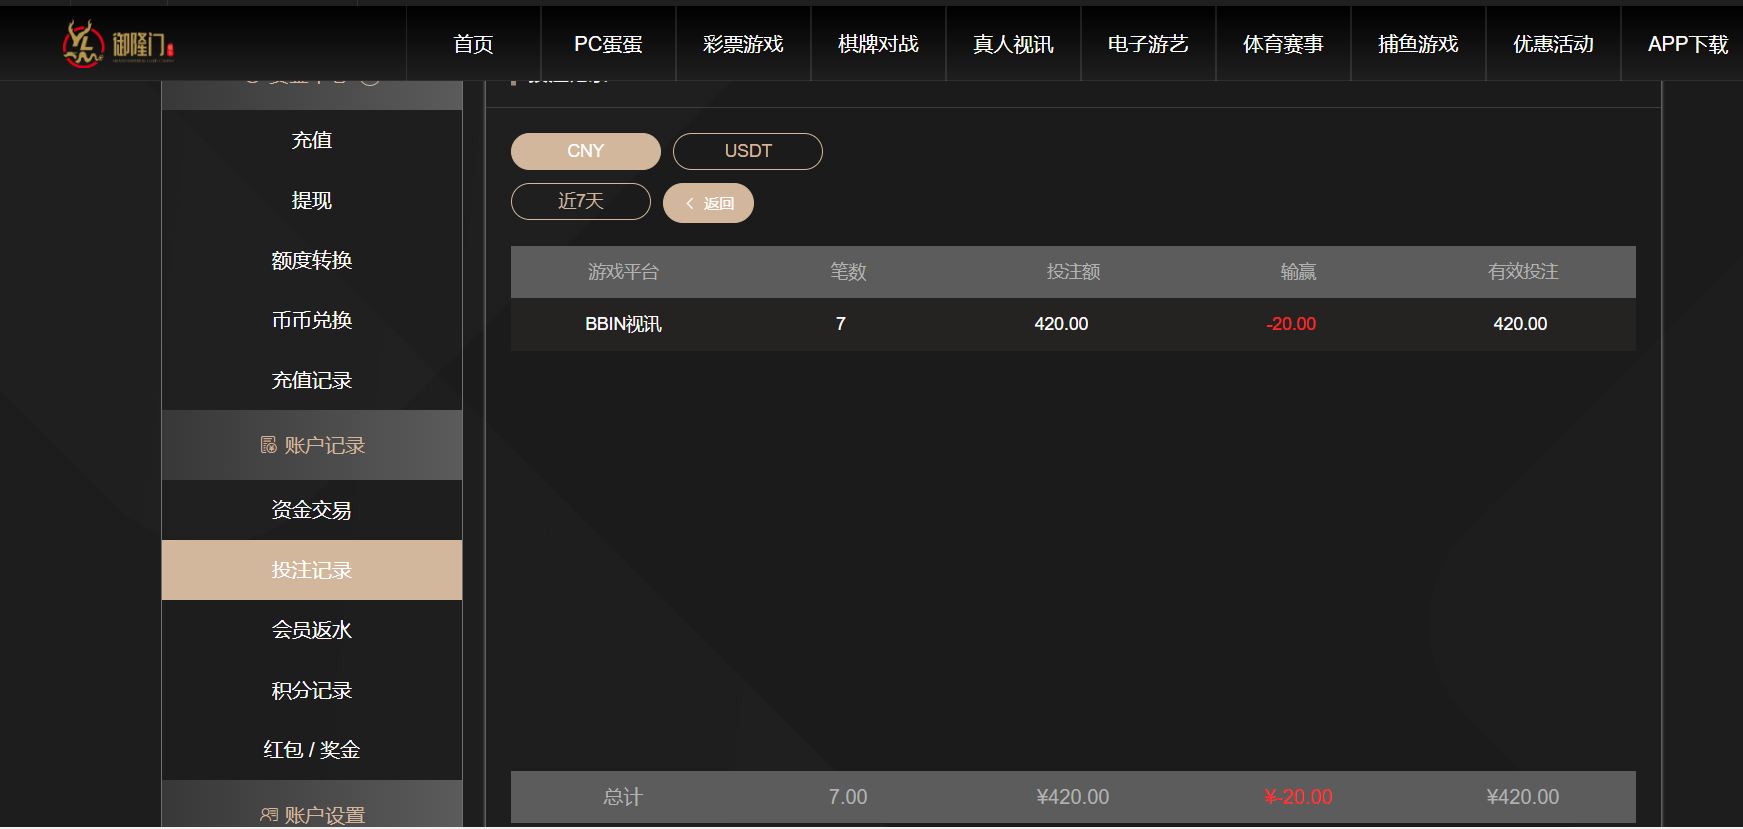This screenshot has width=1743, height=829.
Task: Switch to USDT currency toggle
Action: click(748, 151)
